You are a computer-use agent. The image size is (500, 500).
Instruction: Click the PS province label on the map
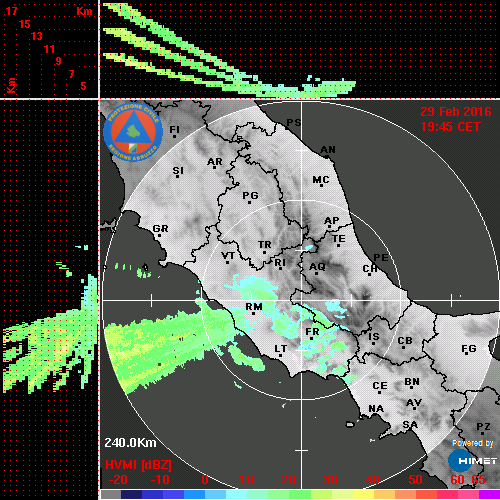point(294,123)
